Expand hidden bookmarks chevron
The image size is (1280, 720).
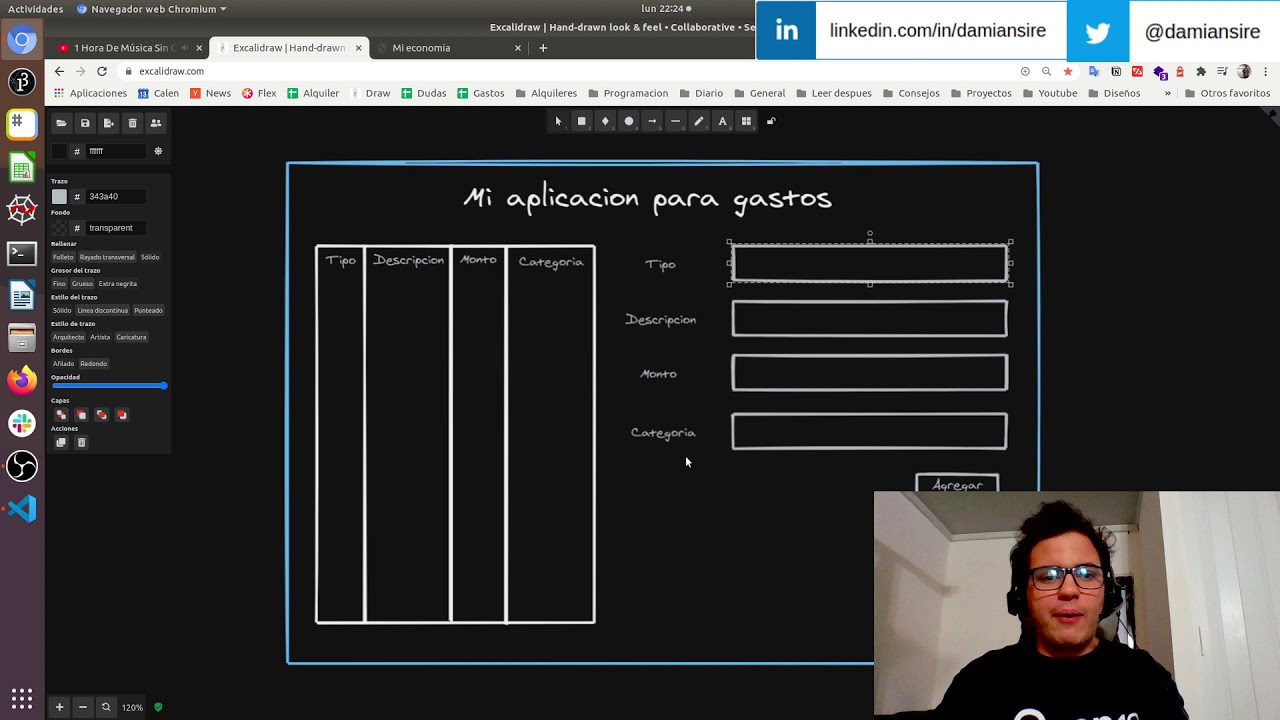point(1167,93)
